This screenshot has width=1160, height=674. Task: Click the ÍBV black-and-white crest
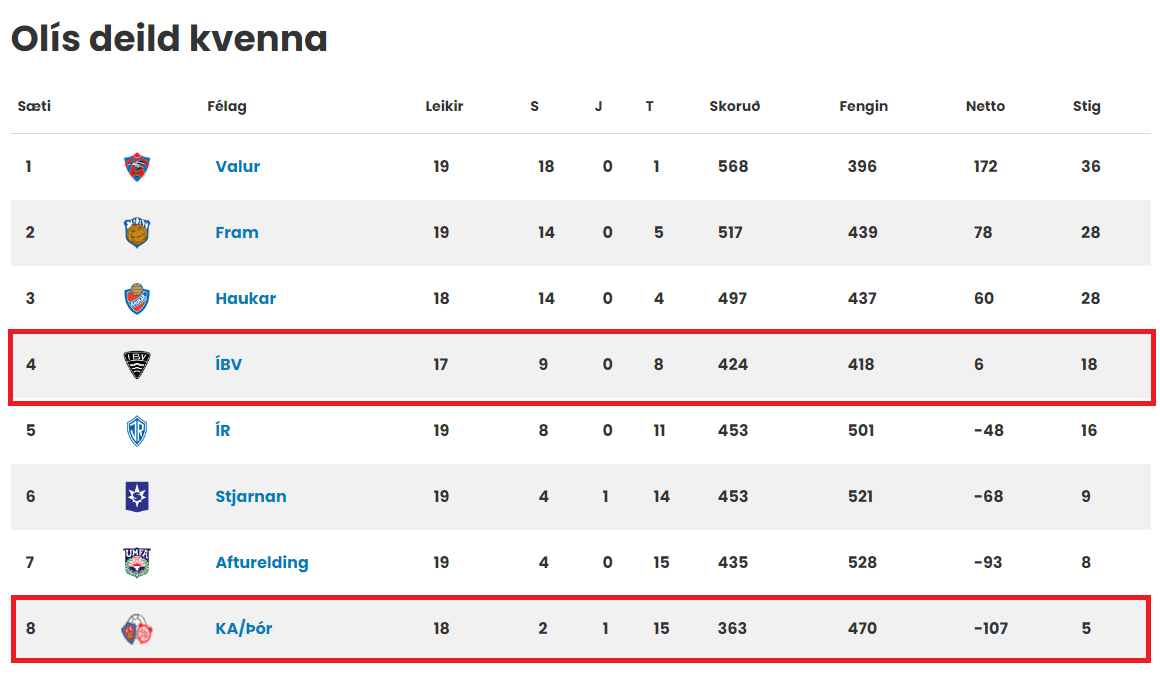[137, 365]
